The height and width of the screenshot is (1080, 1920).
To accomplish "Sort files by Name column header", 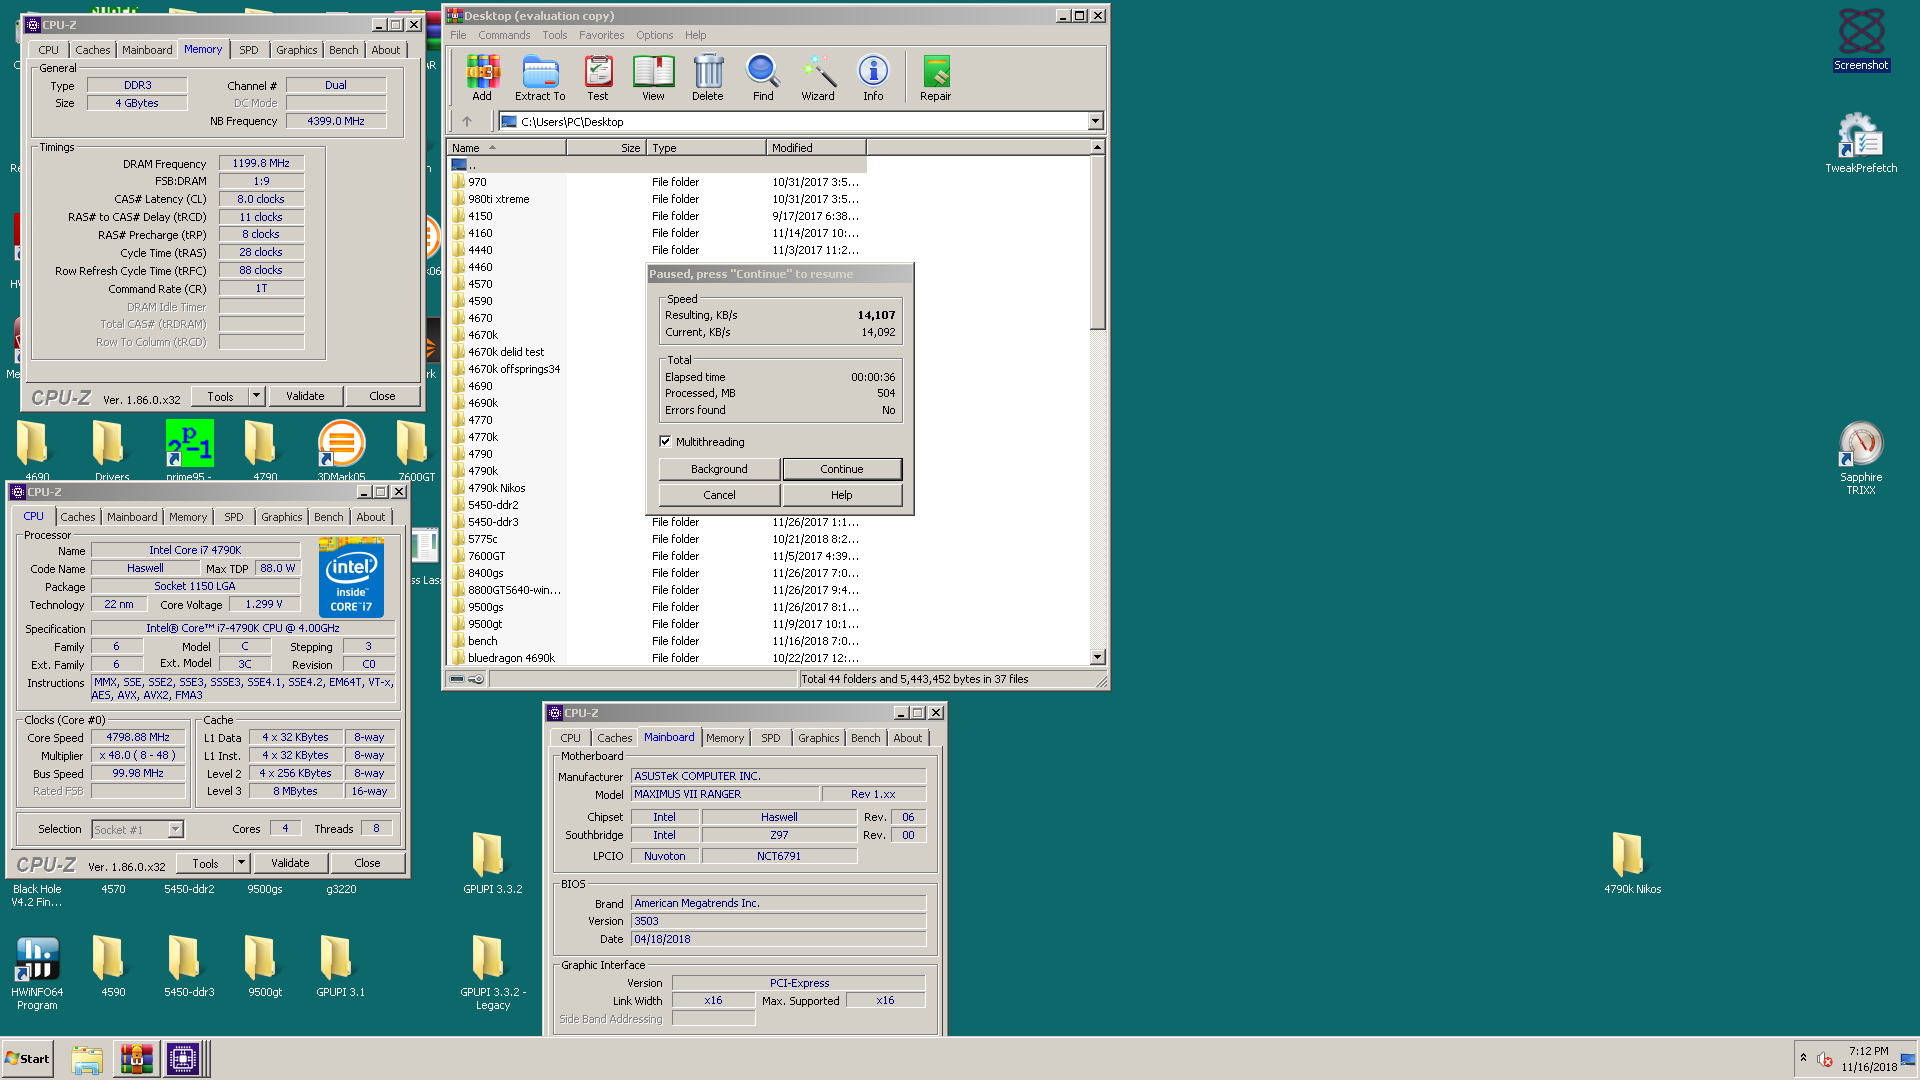I will point(506,148).
